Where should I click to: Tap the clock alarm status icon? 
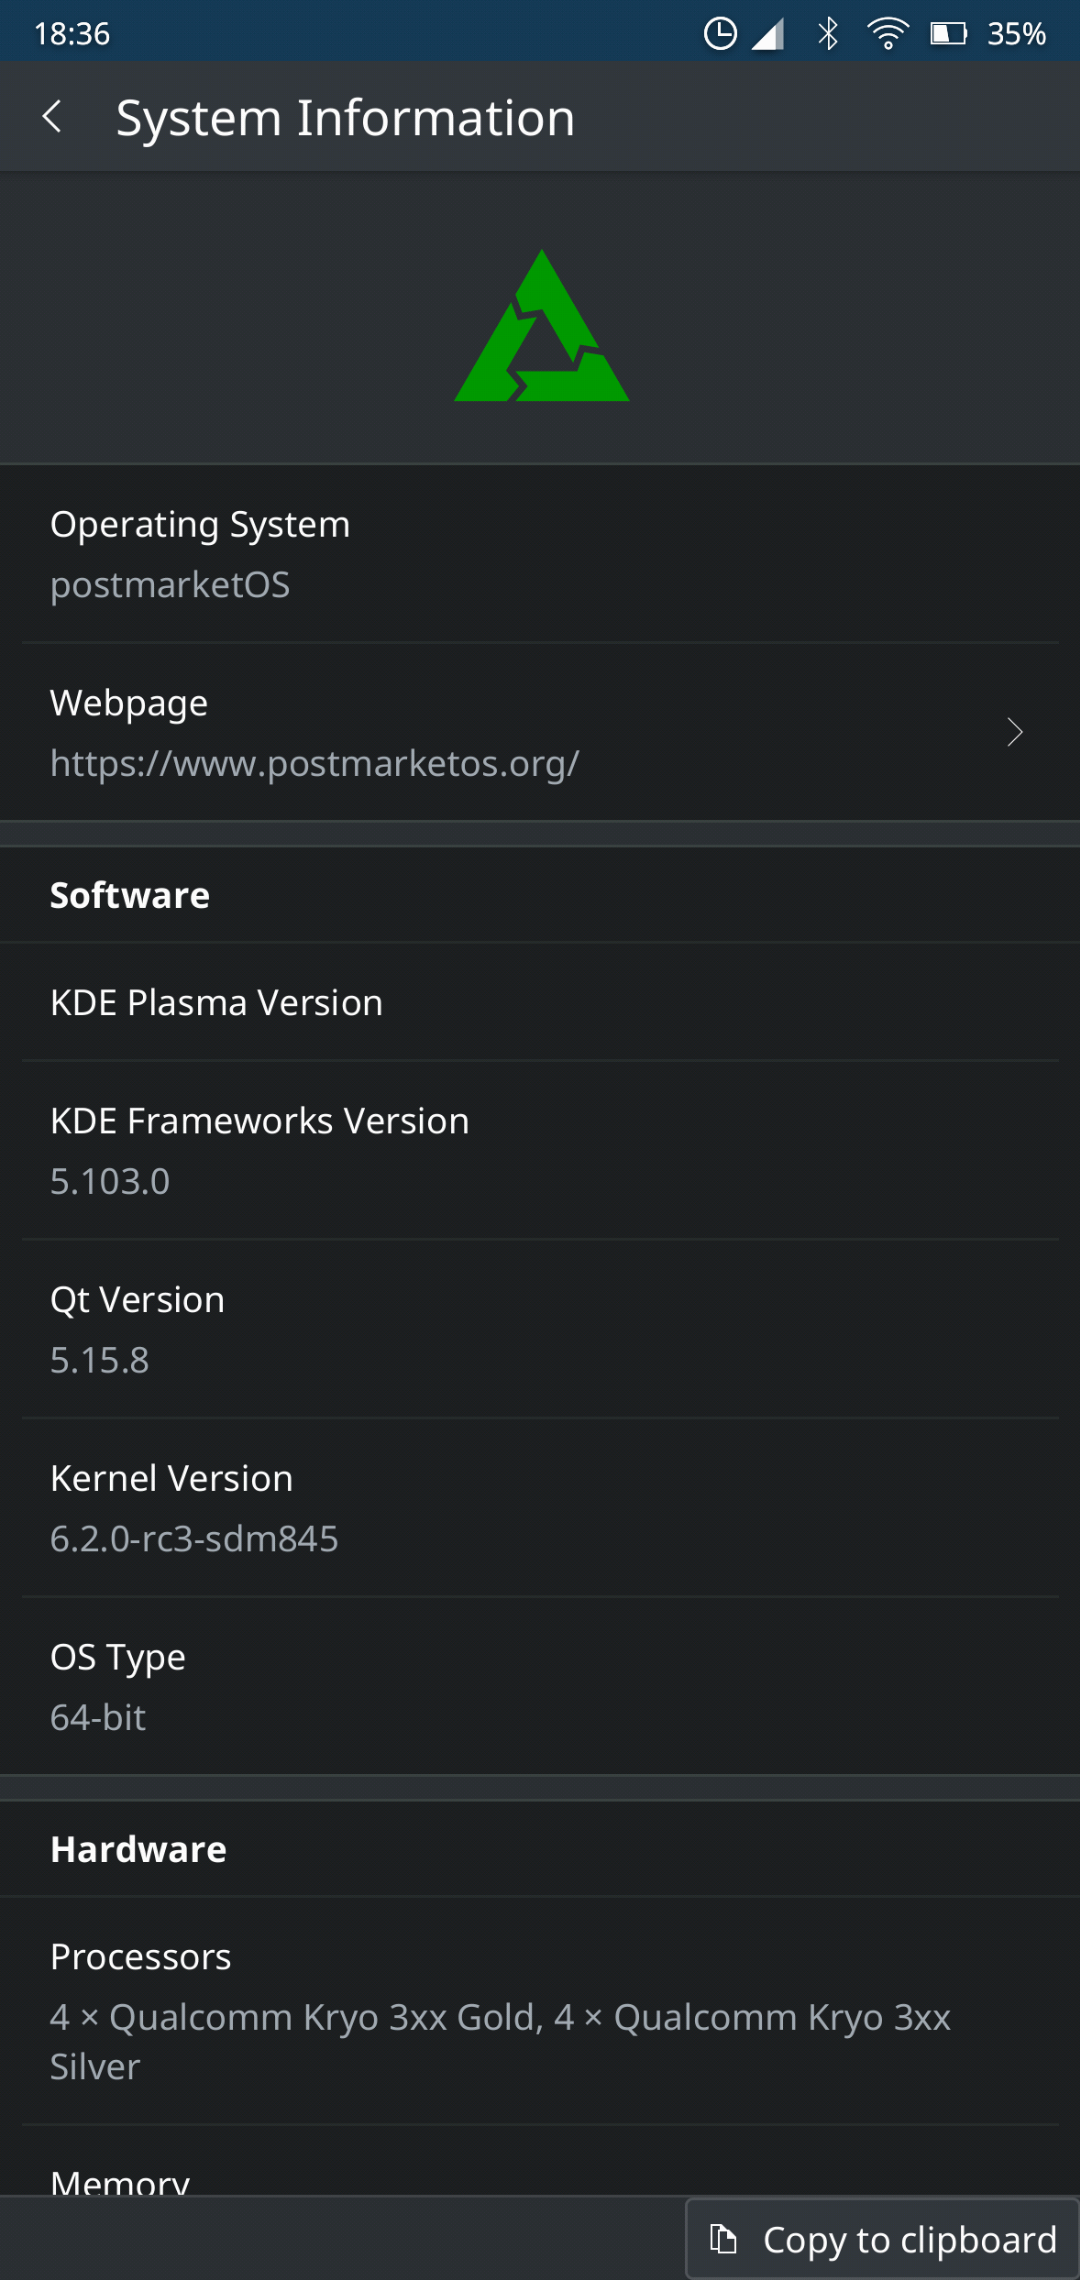point(720,34)
